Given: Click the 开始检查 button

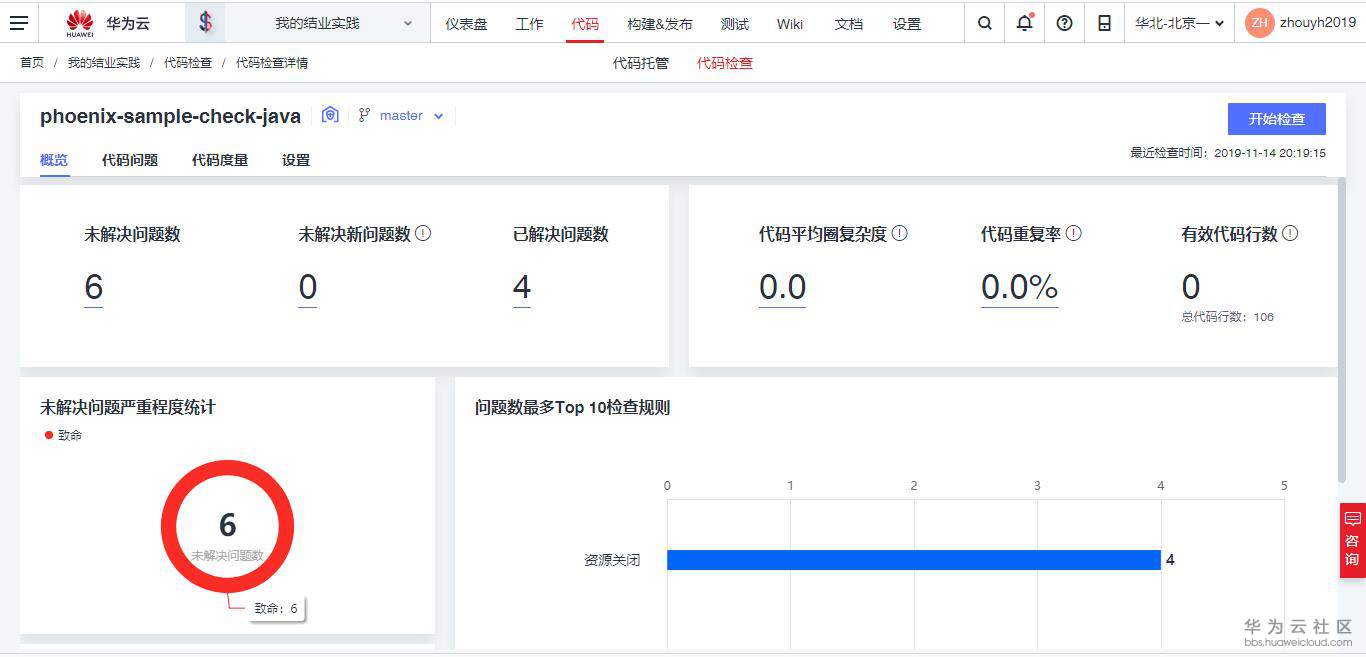Looking at the screenshot, I should [1277, 119].
